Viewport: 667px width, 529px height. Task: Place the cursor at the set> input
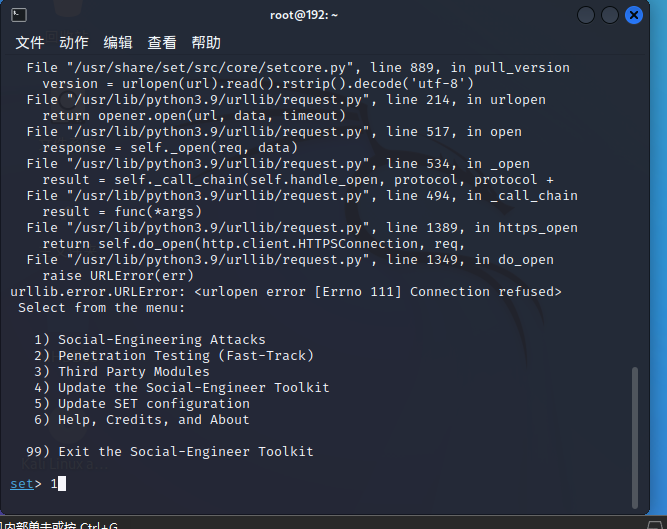[60, 484]
